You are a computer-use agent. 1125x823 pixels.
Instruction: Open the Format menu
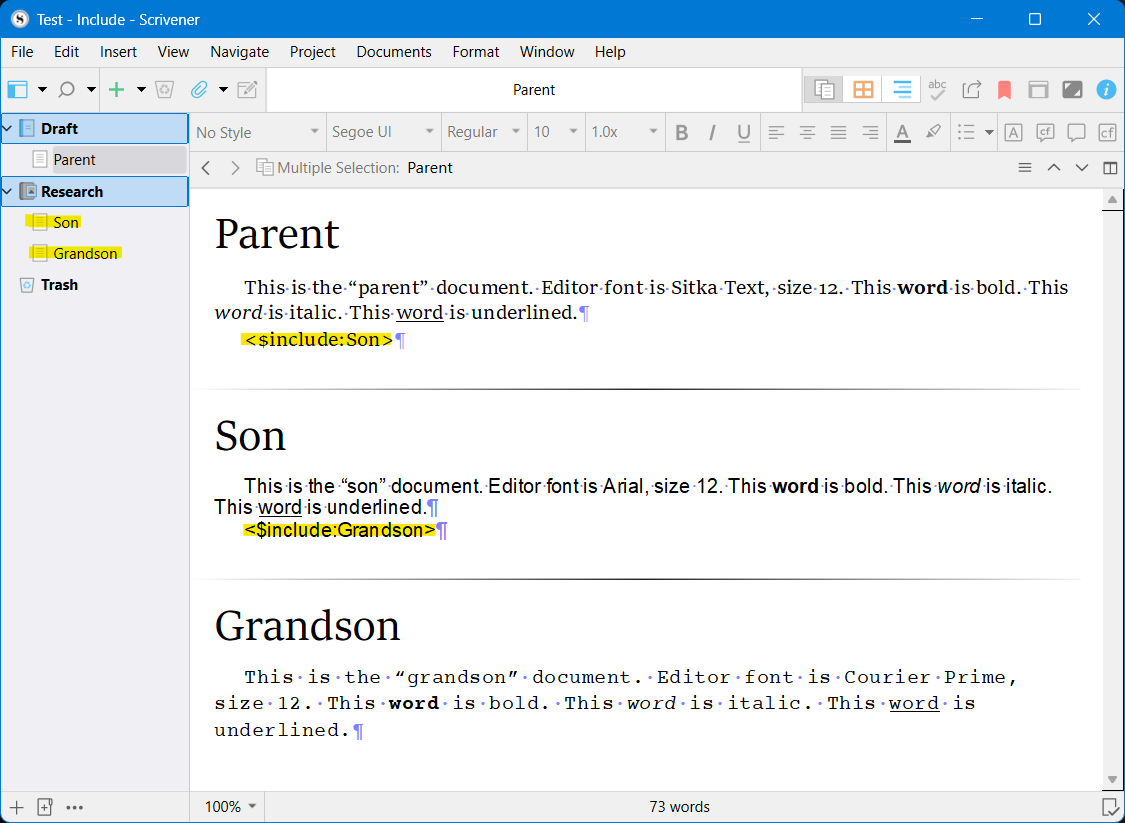[475, 51]
